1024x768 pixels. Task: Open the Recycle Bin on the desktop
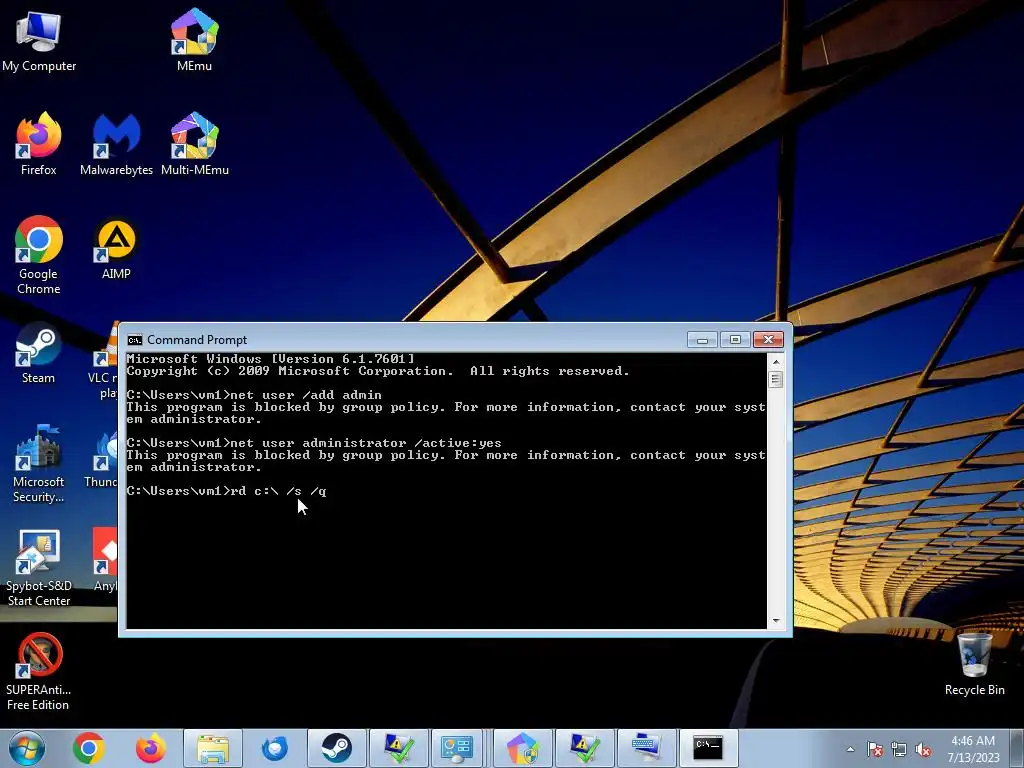974,664
